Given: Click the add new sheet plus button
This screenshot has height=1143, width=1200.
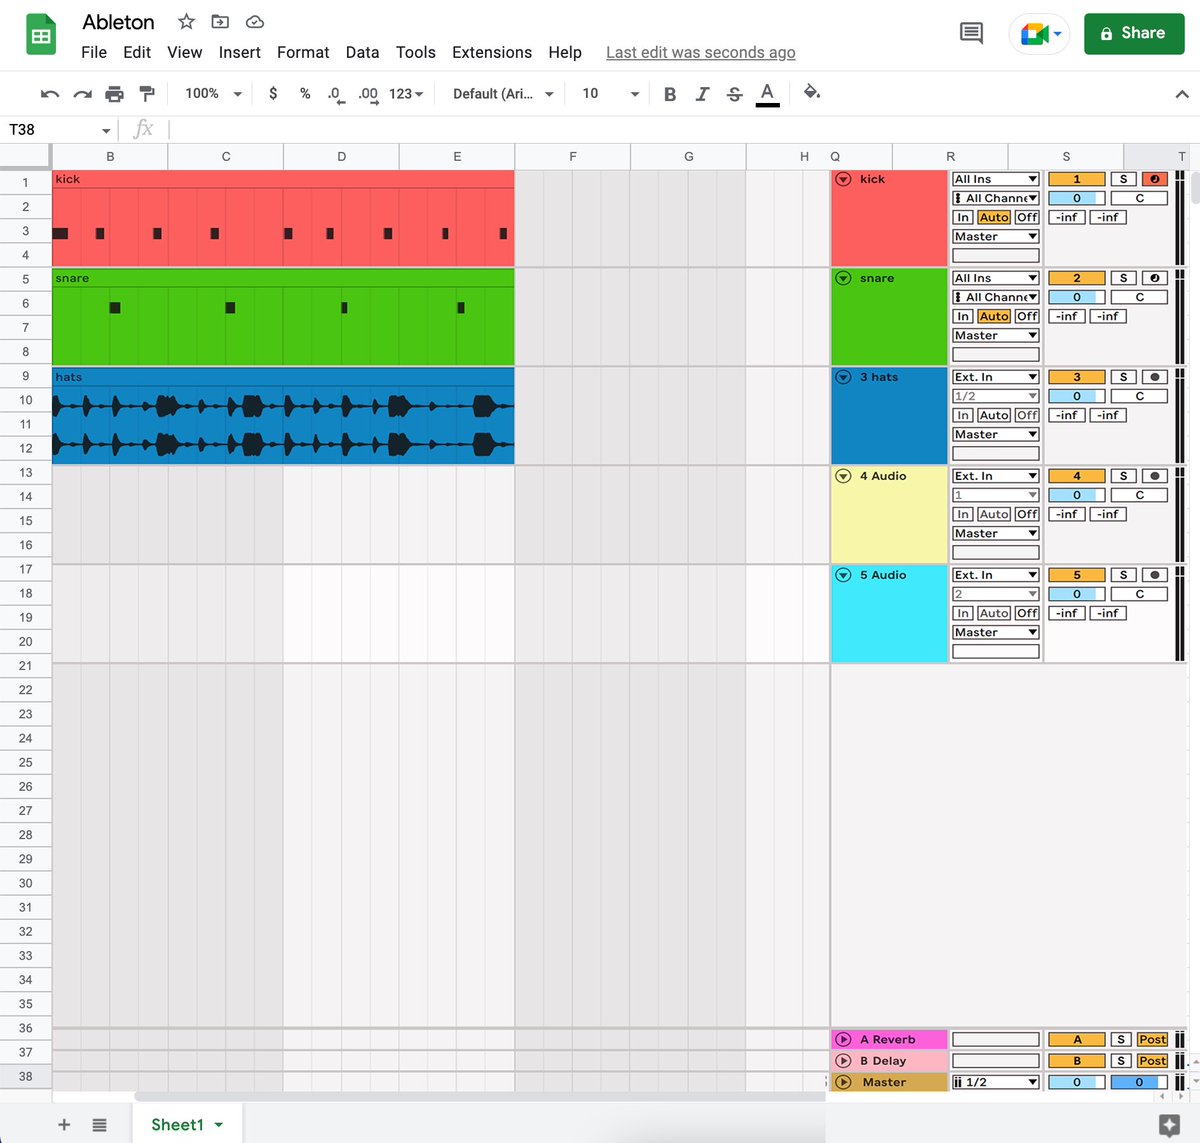Looking at the screenshot, I should tap(64, 1124).
